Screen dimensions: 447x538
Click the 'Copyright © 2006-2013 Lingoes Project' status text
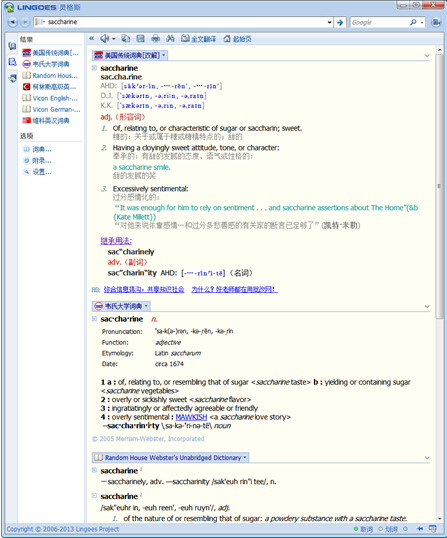tap(63, 529)
